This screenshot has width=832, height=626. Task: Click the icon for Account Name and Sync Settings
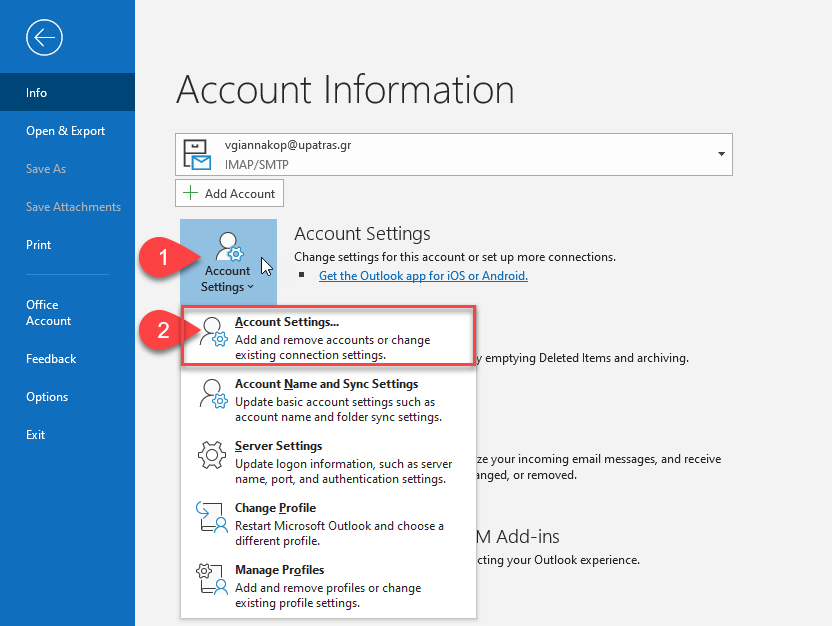[x=213, y=394]
